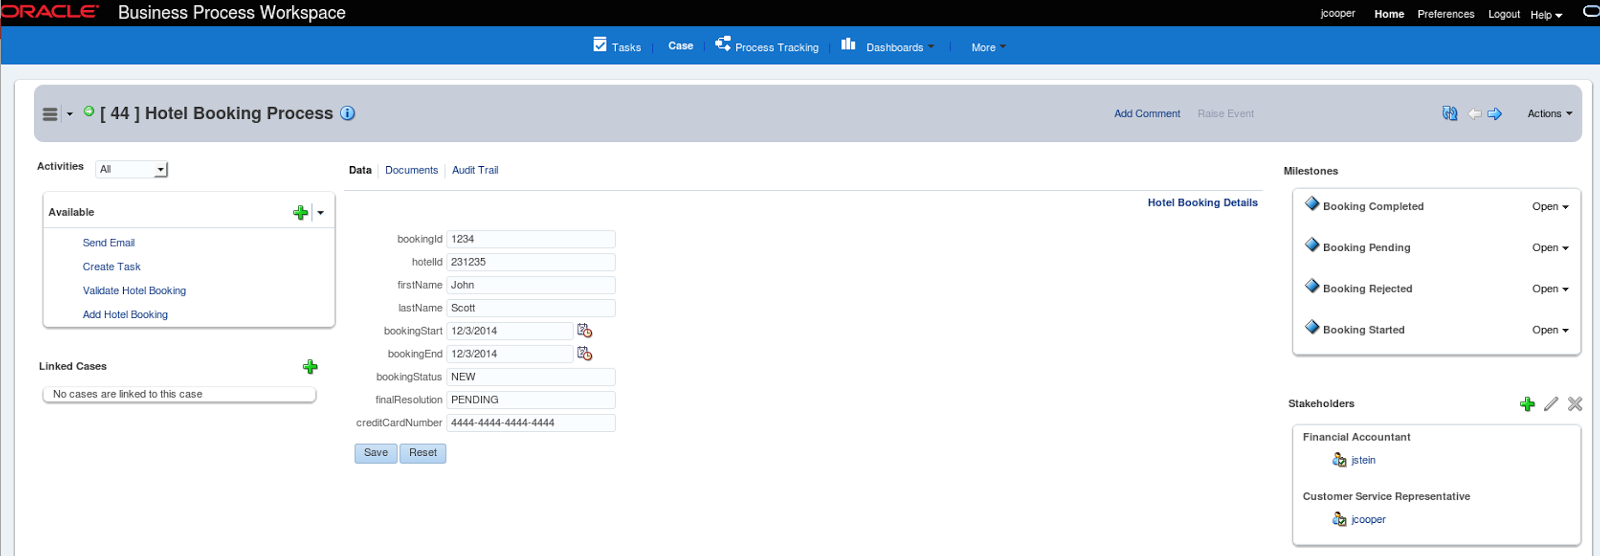This screenshot has height=556, width=1600.
Task: Click Logout link
Action: click(1504, 14)
